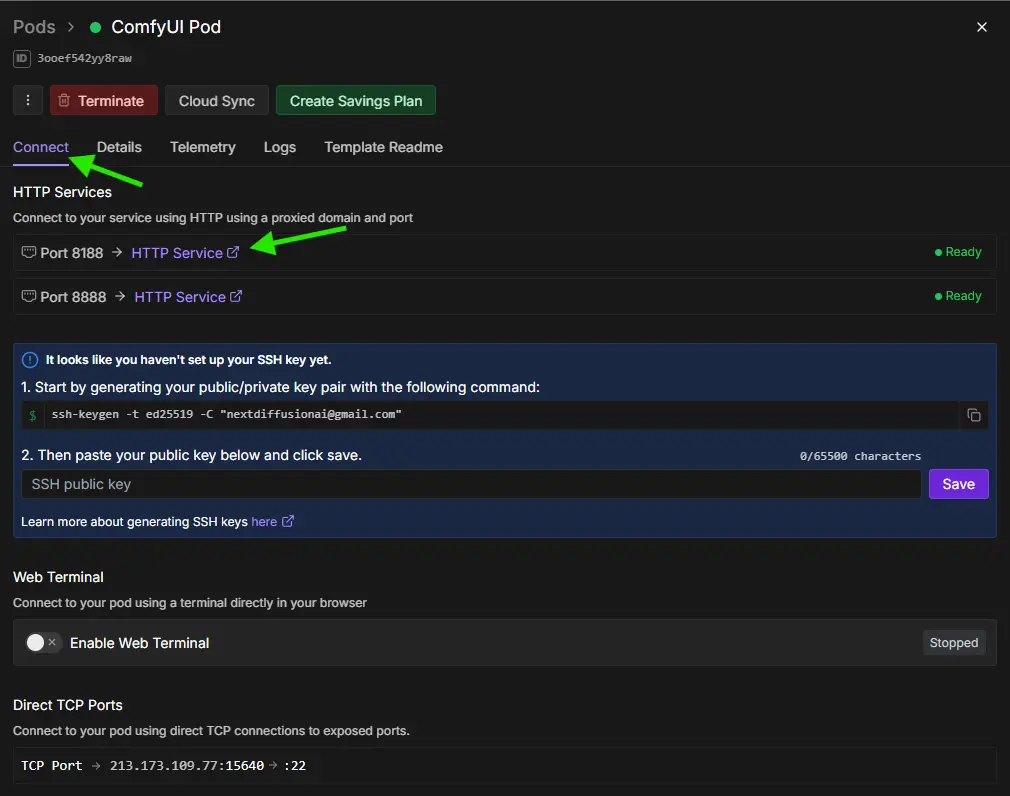Click the Web Terminal heading
1010x796 pixels.
point(58,577)
